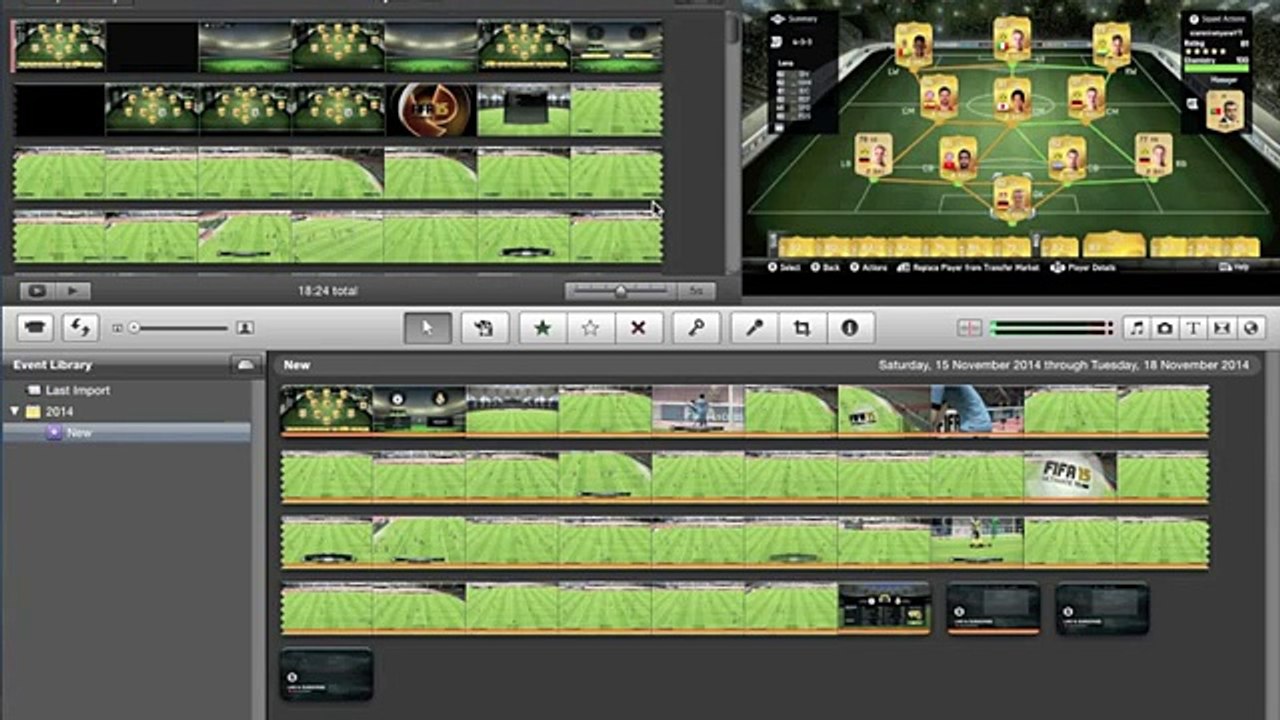1280x720 pixels.
Task: Click the 'New' event title header
Action: pos(297,365)
